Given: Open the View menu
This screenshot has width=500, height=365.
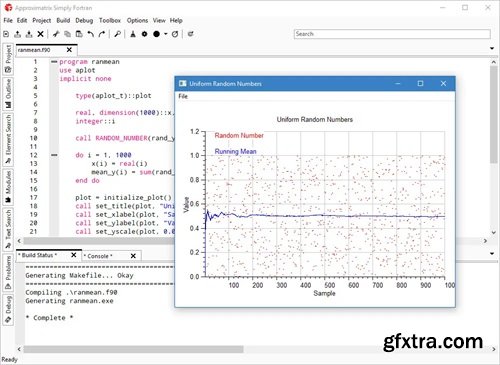Looking at the screenshot, I should coord(159,20).
